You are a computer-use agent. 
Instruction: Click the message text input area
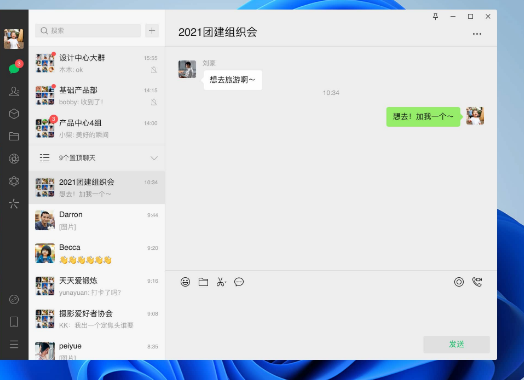click(331, 312)
